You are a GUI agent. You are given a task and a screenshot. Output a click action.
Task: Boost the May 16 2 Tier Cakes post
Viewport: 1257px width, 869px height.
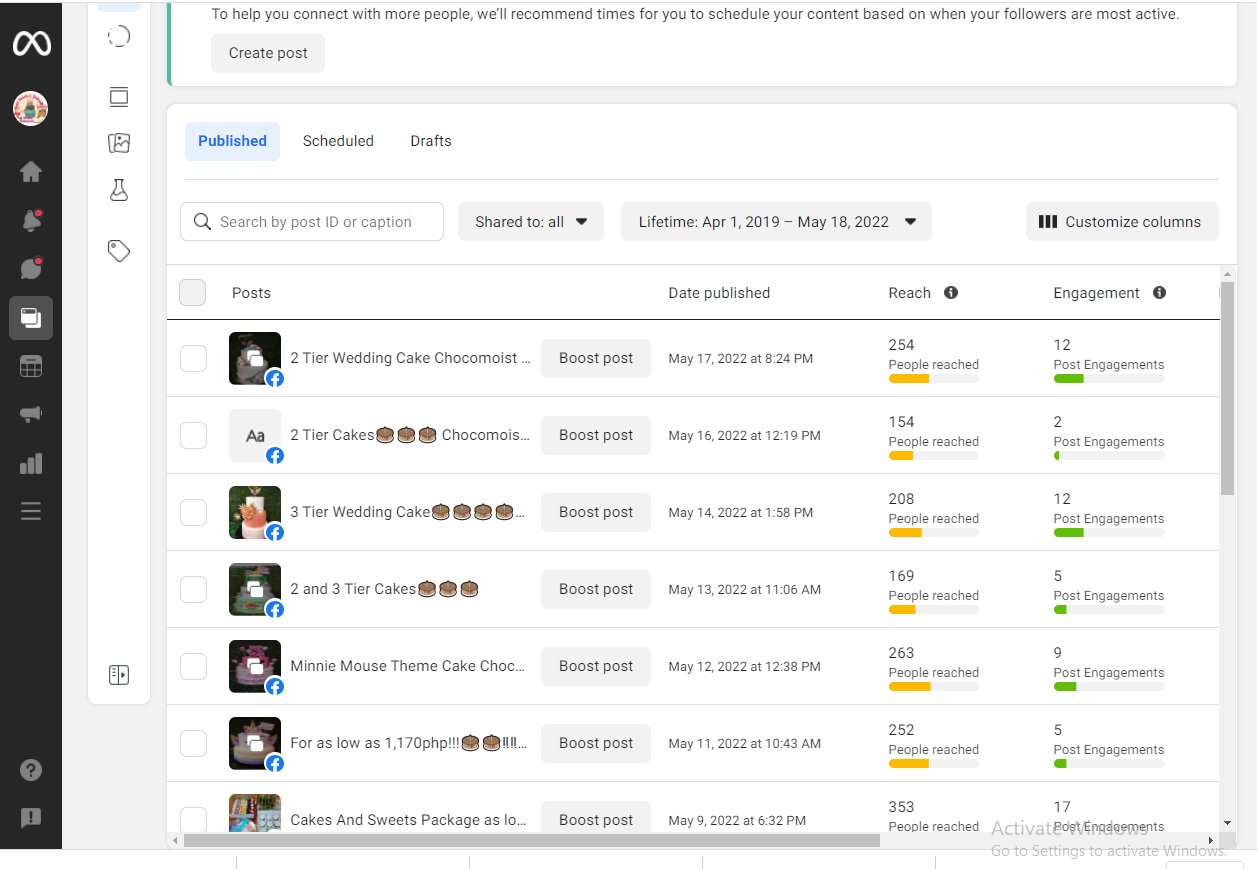596,435
